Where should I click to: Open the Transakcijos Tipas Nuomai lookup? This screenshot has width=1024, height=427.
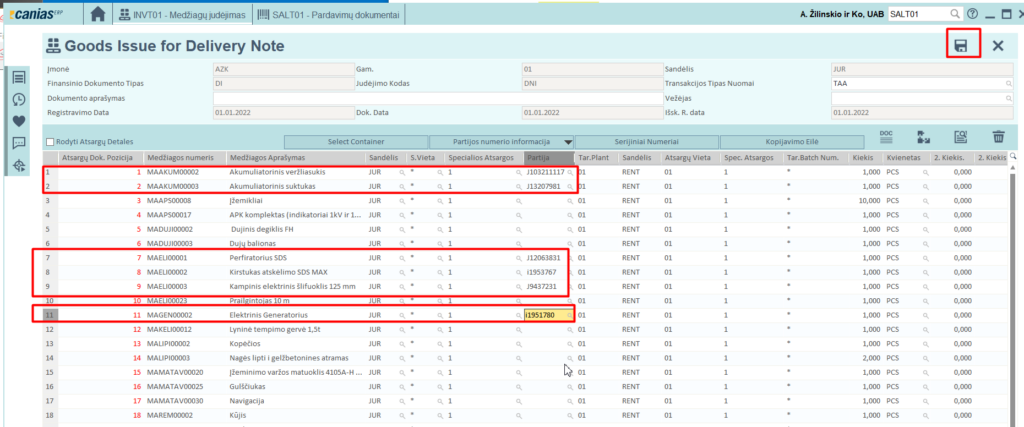tap(1007, 84)
